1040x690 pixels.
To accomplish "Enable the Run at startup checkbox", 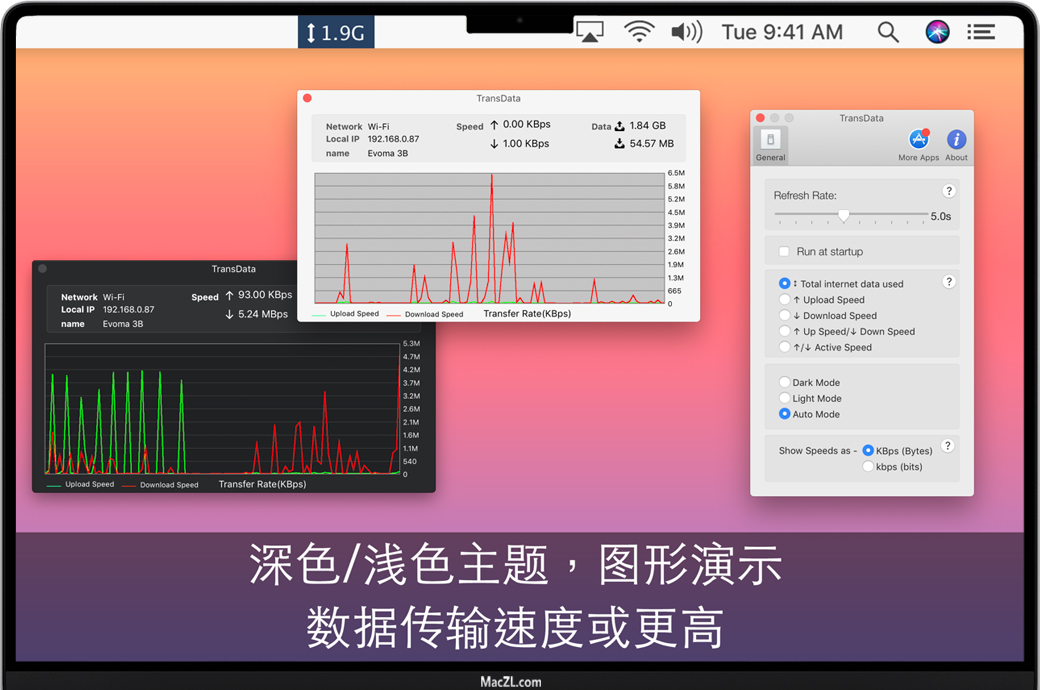I will click(x=784, y=251).
